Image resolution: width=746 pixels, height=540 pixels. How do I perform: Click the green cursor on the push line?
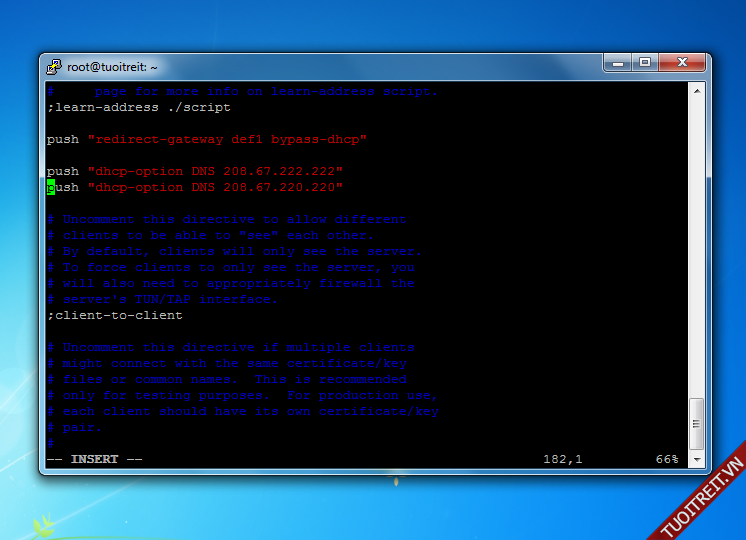tap(51, 187)
